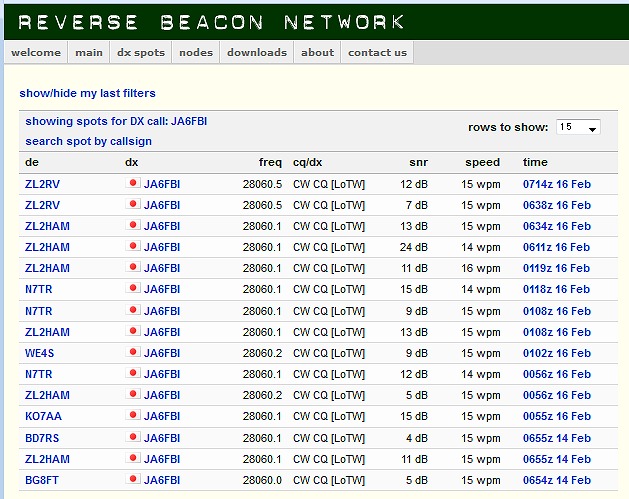
Task: Click the time 0714z 16 Feb
Action: point(557,184)
